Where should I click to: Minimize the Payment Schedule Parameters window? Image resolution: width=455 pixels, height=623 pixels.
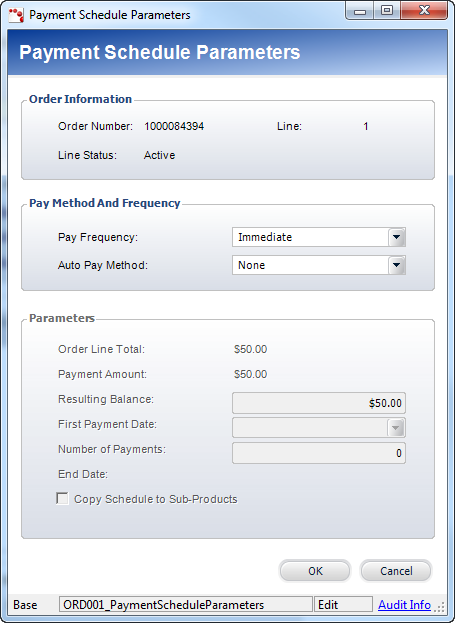tap(360, 11)
